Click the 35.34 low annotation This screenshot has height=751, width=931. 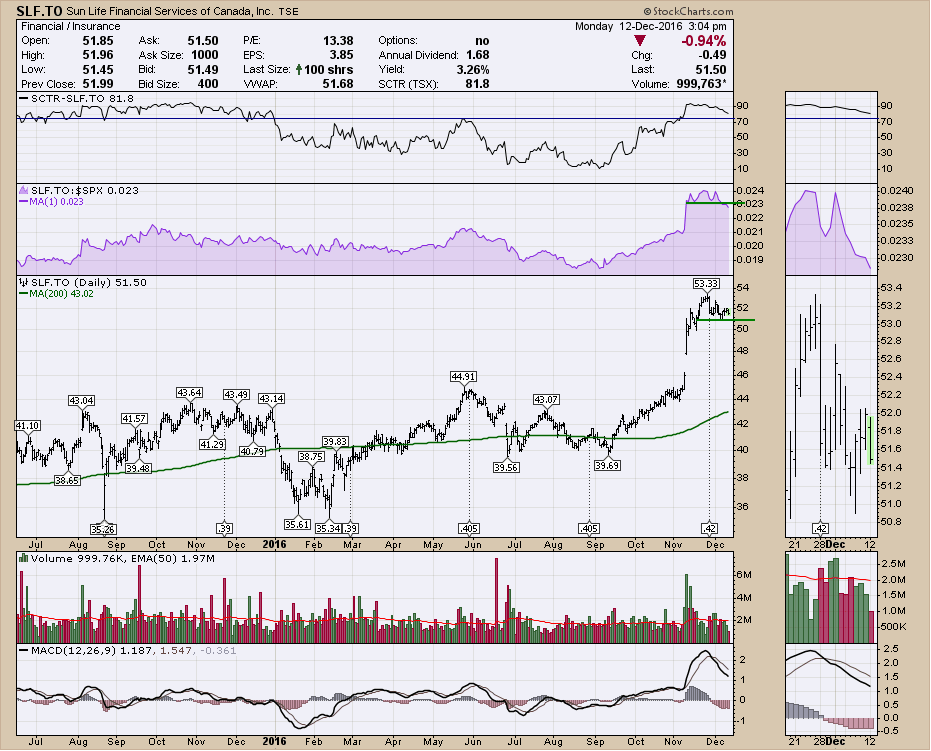[328, 528]
